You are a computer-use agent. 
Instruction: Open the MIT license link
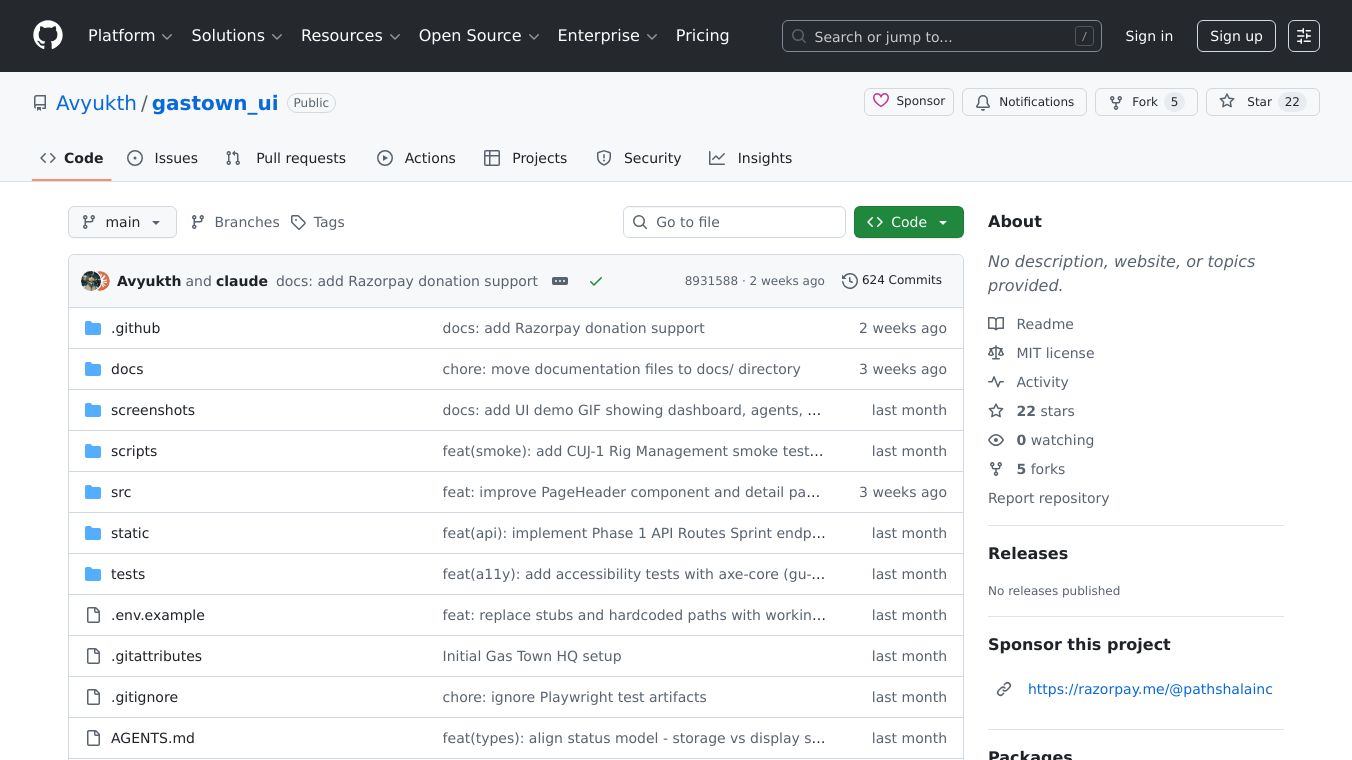coord(1055,353)
